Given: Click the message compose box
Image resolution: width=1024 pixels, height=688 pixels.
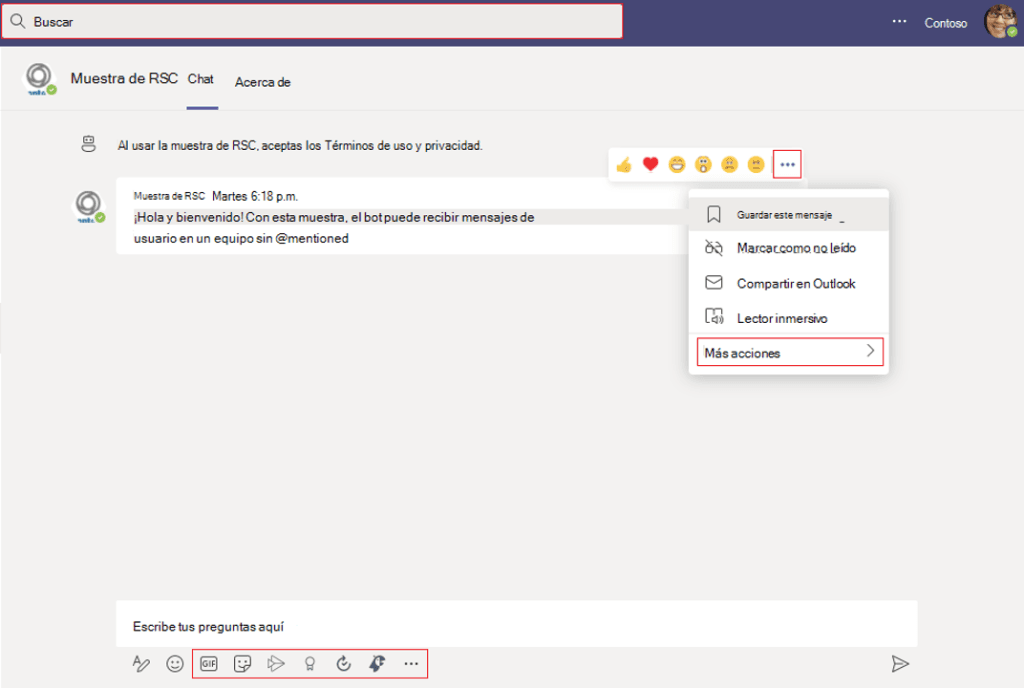Looking at the screenshot, I should click(x=517, y=625).
